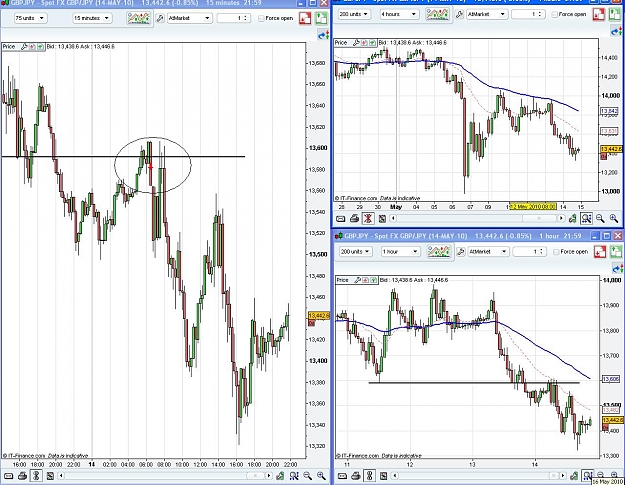Click printer icon in 15-minute chart bottom toolbar
This screenshot has width=625, height=485.
[22, 476]
